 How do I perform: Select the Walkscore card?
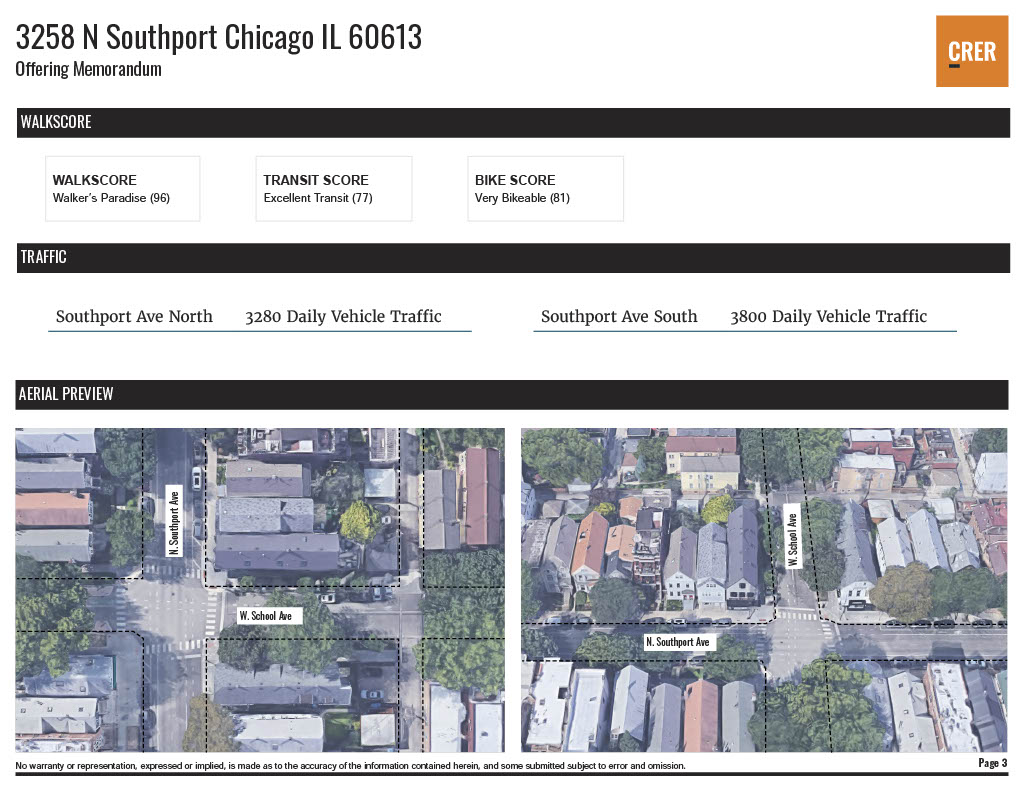122,188
